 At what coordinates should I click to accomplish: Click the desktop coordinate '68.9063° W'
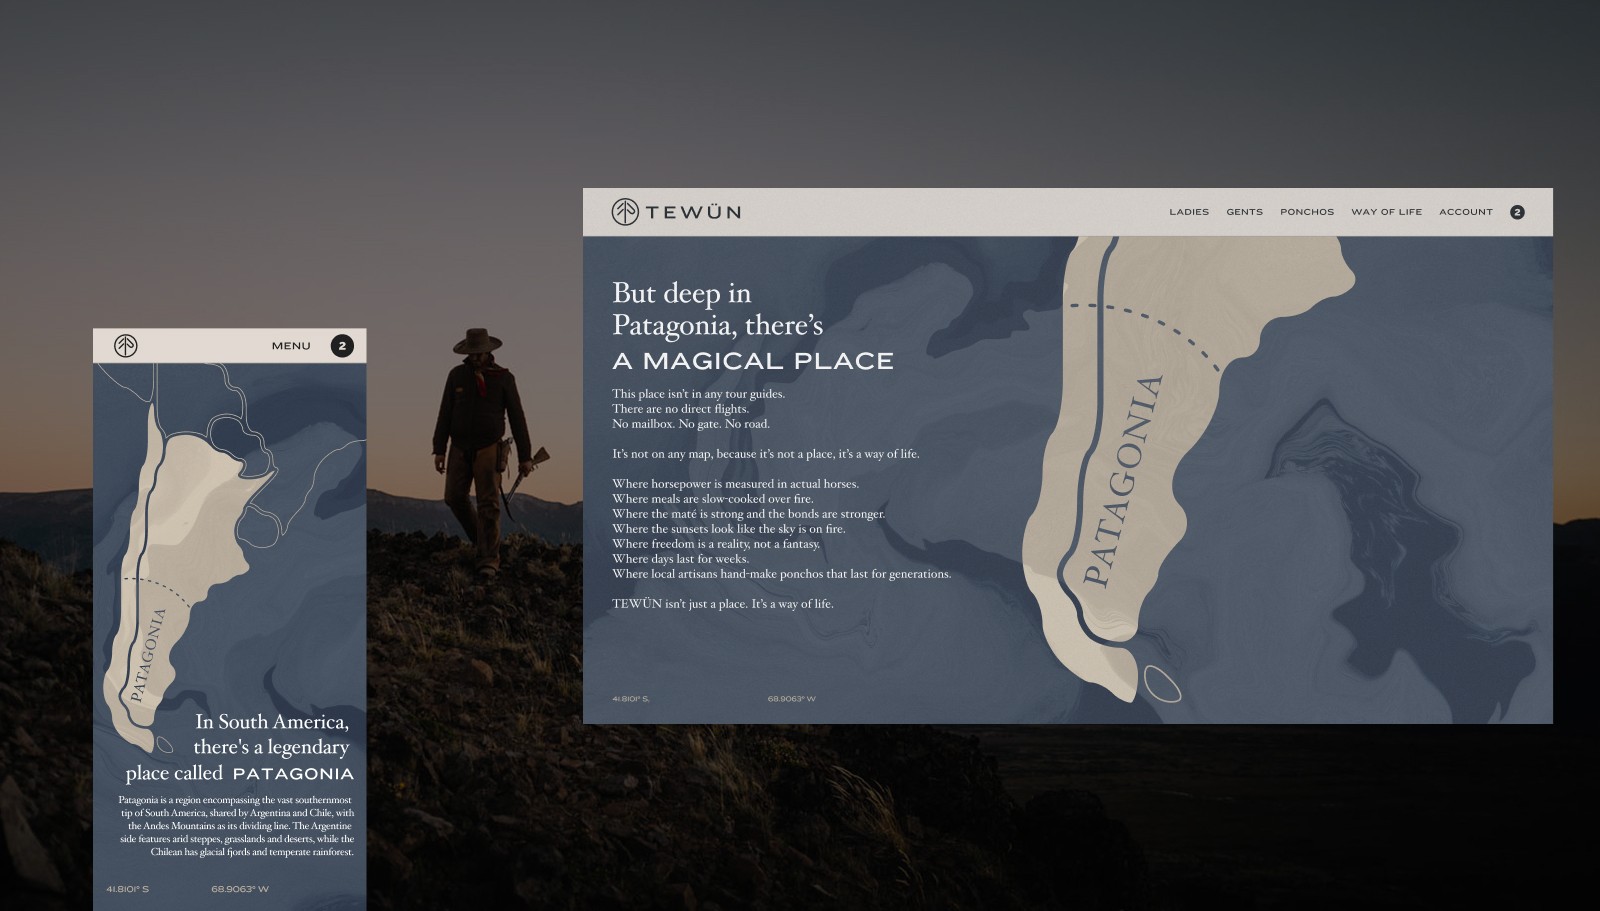point(791,699)
